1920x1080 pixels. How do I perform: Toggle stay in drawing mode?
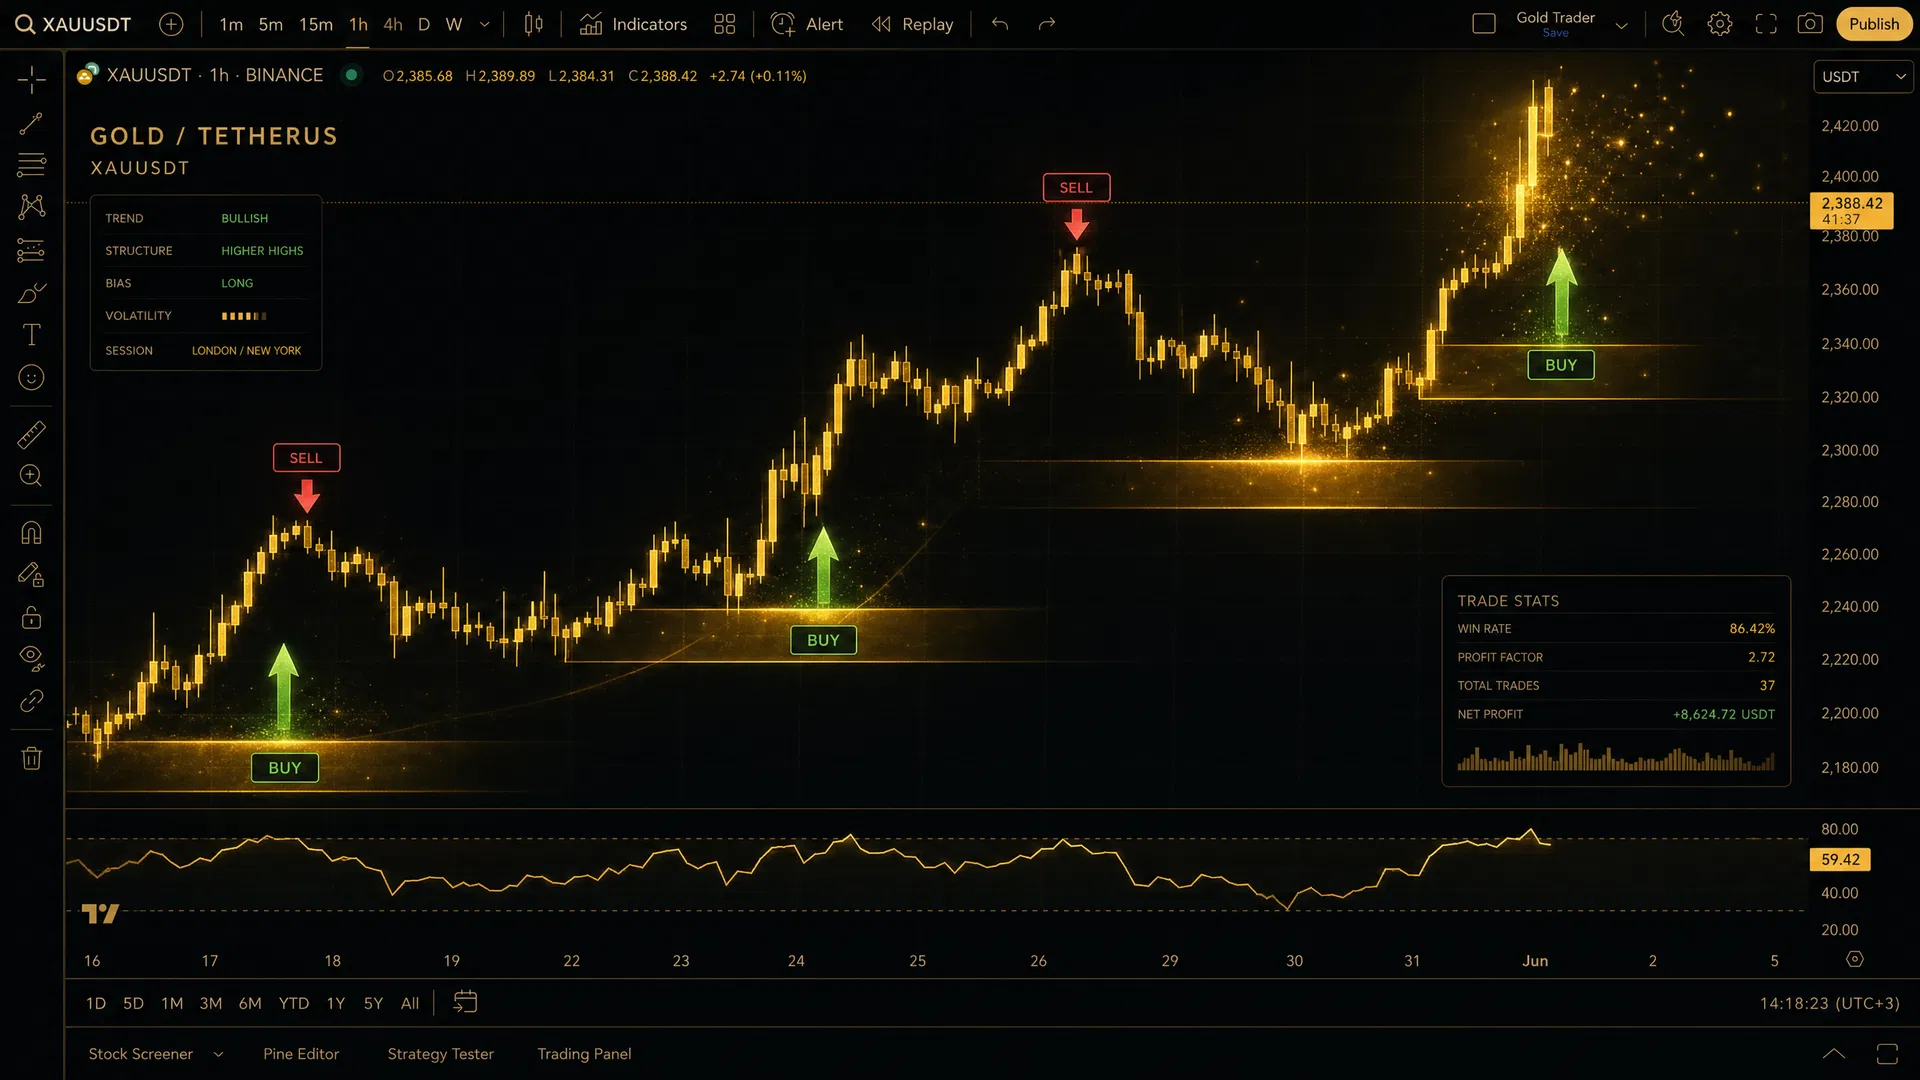32,575
